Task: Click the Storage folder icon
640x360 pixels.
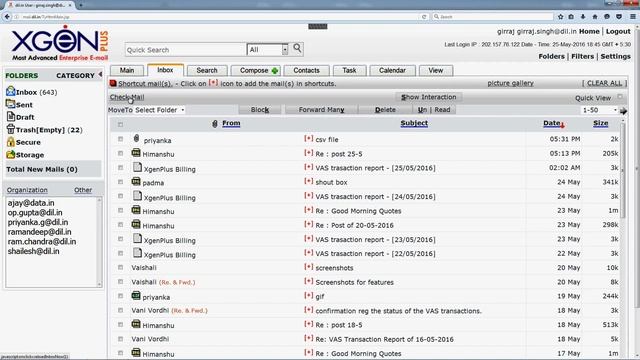Action: pyautogui.click(x=11, y=155)
